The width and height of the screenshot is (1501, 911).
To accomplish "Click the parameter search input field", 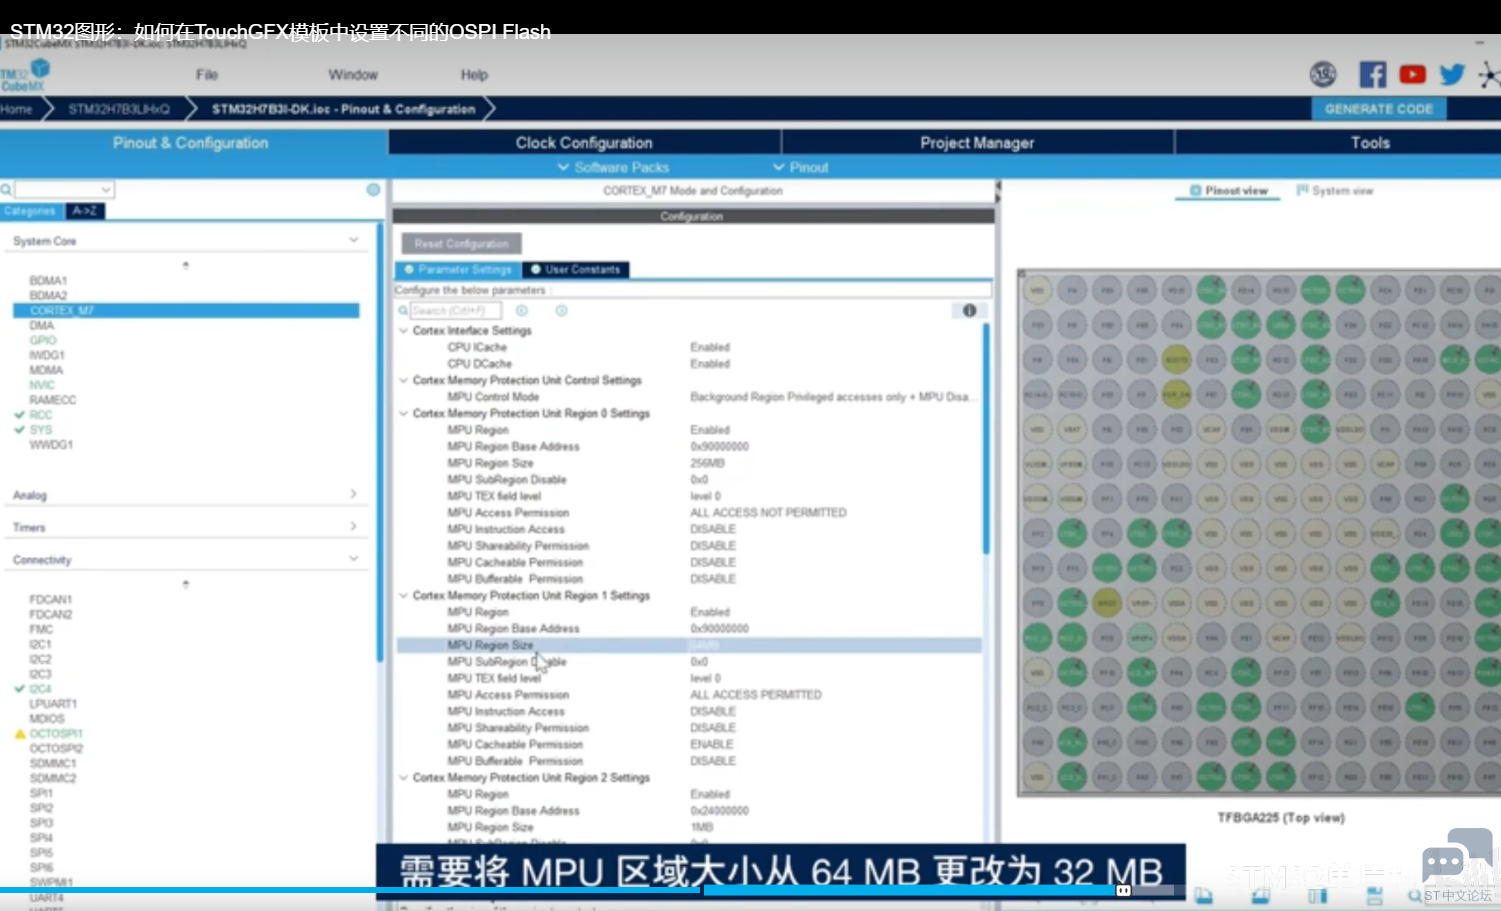I will [x=455, y=311].
